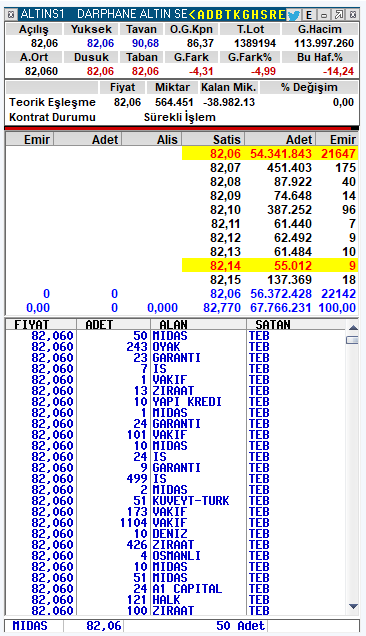The height and width of the screenshot is (636, 366).
Task: Select the 82,15 ask price level
Action: pyautogui.click(x=269, y=279)
